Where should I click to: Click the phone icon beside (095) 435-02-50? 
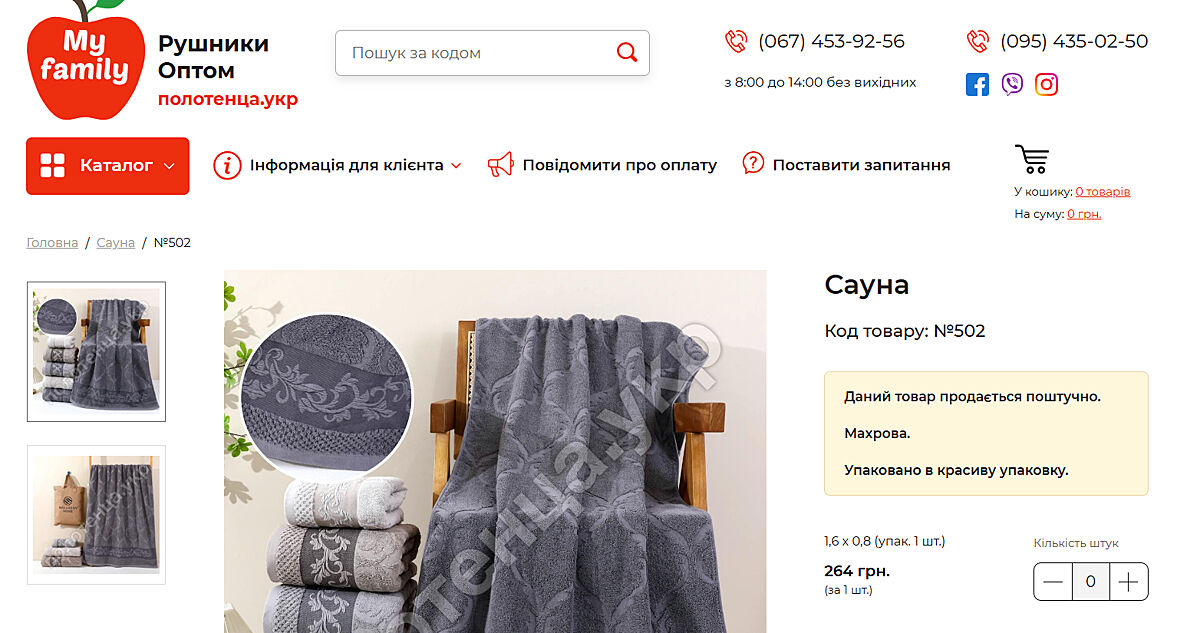[978, 41]
